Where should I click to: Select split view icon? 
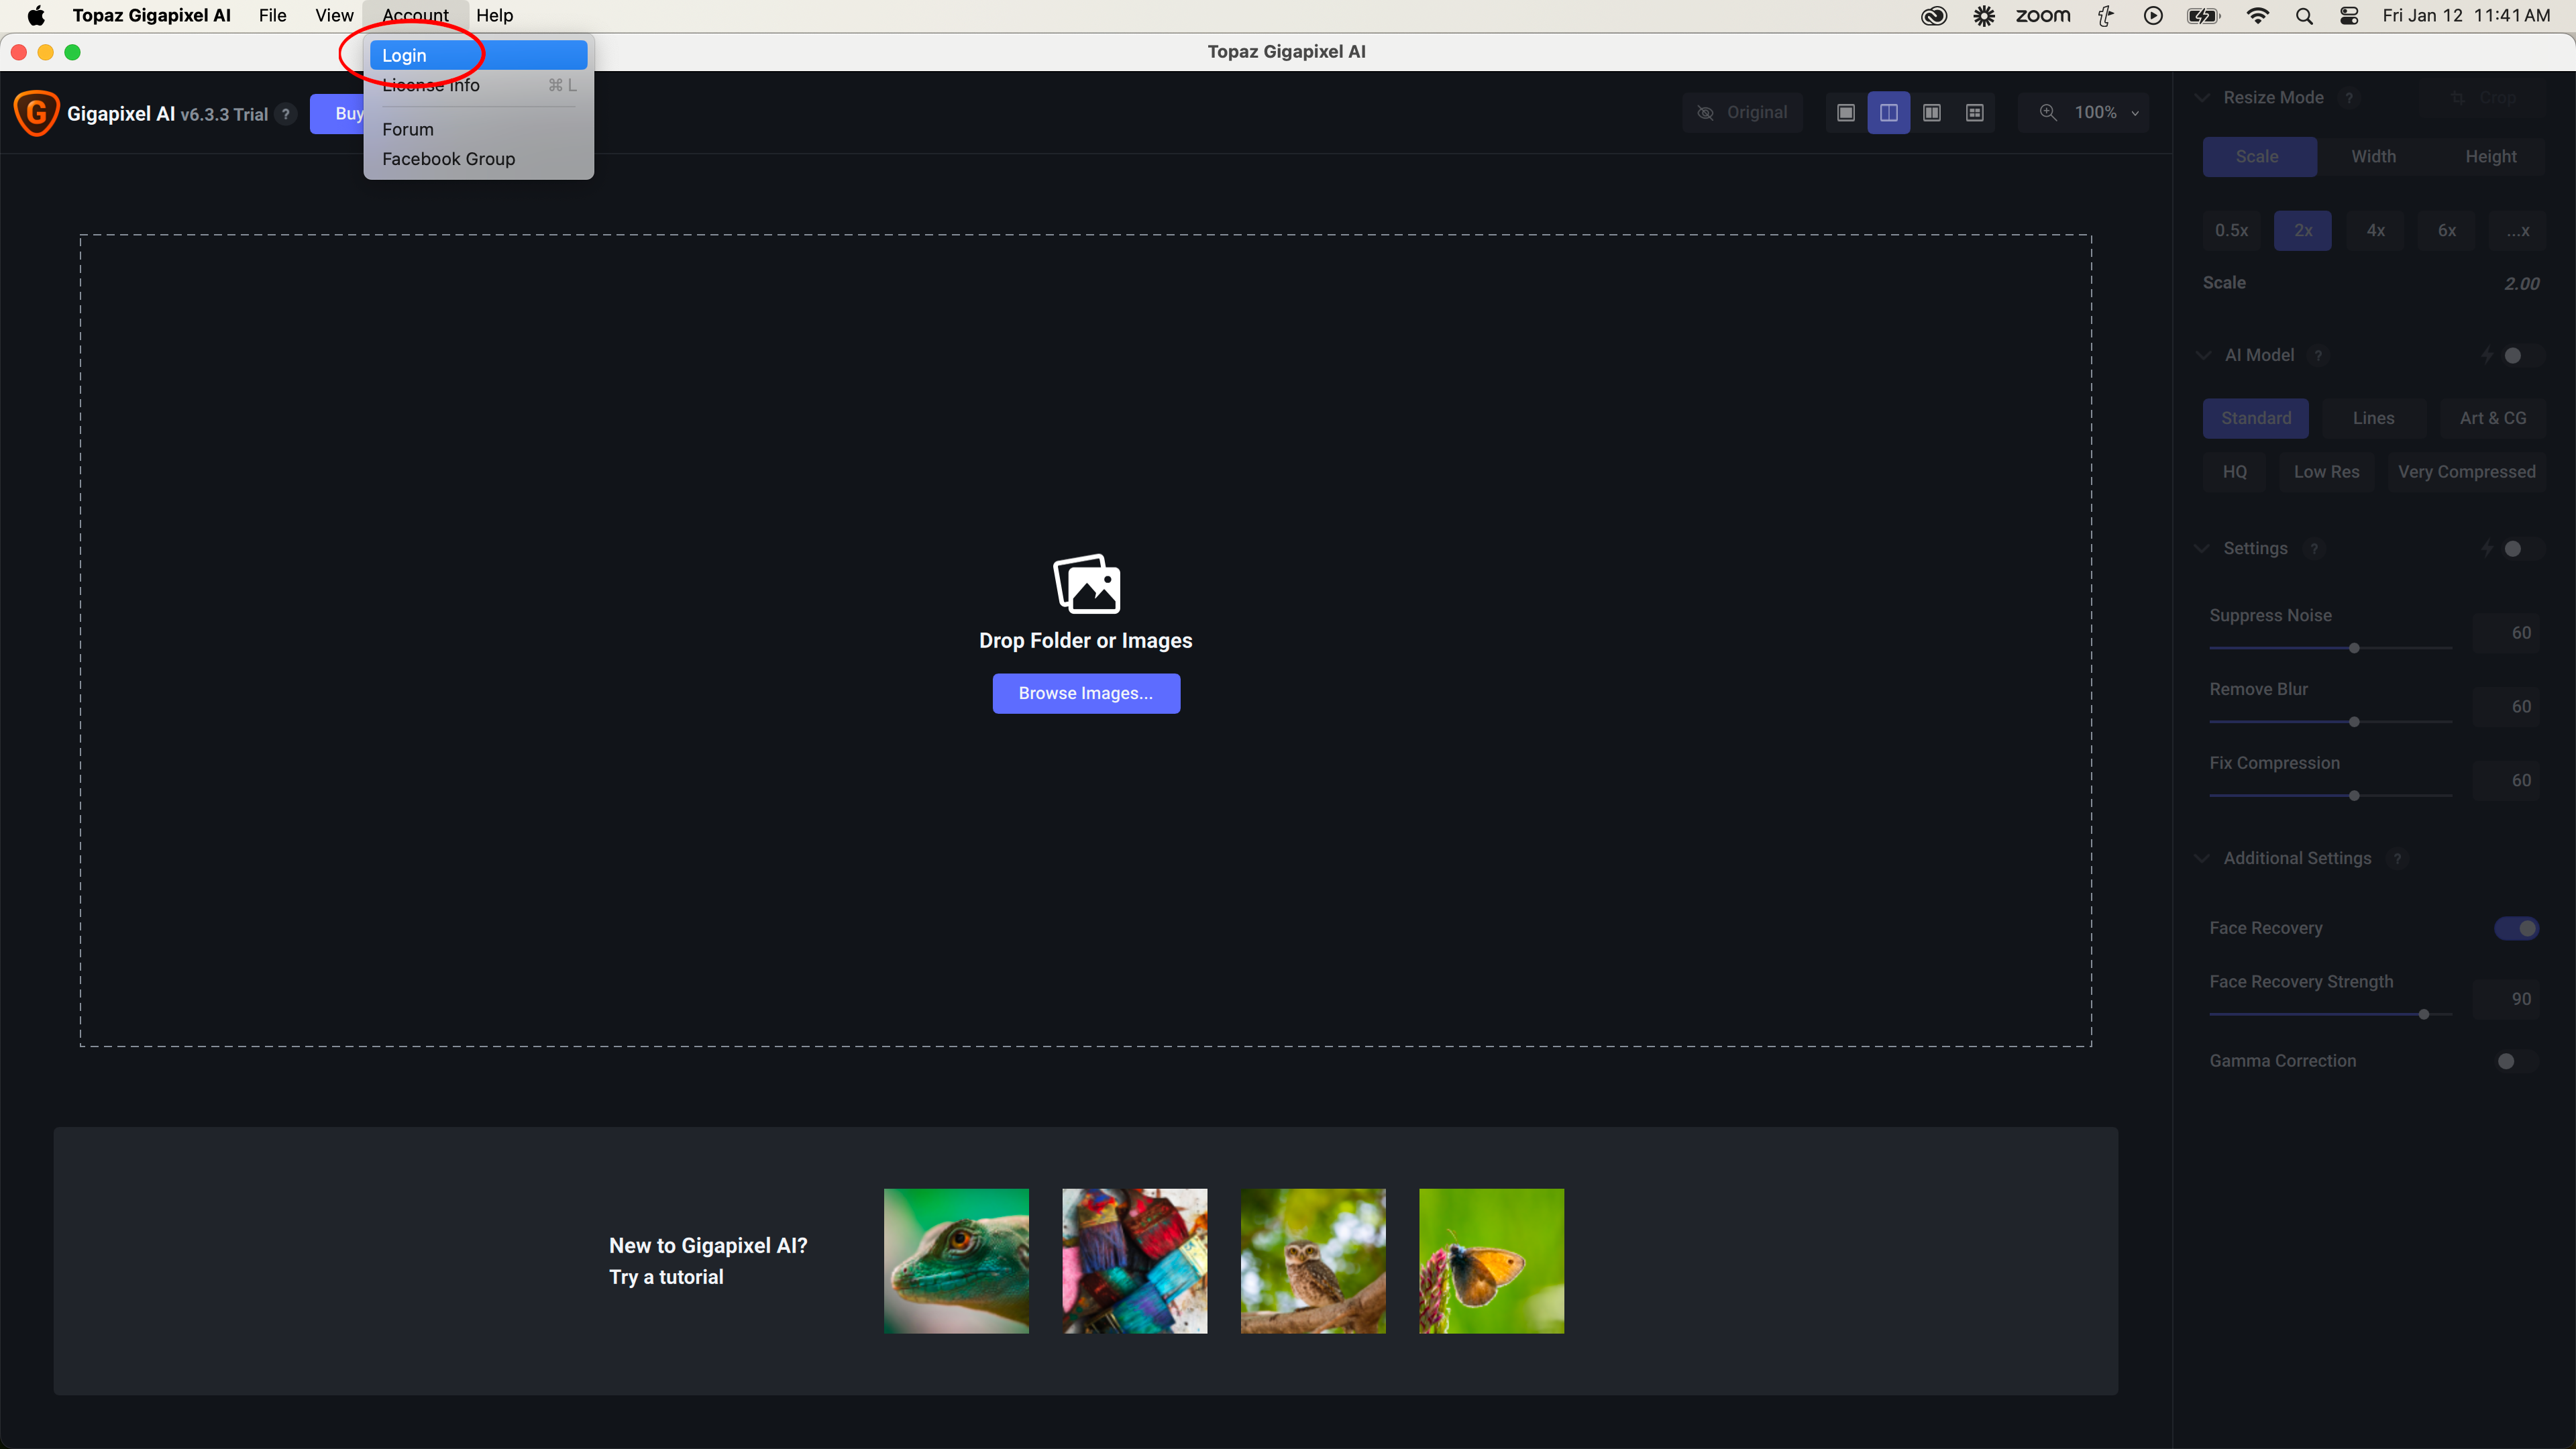tap(1888, 113)
